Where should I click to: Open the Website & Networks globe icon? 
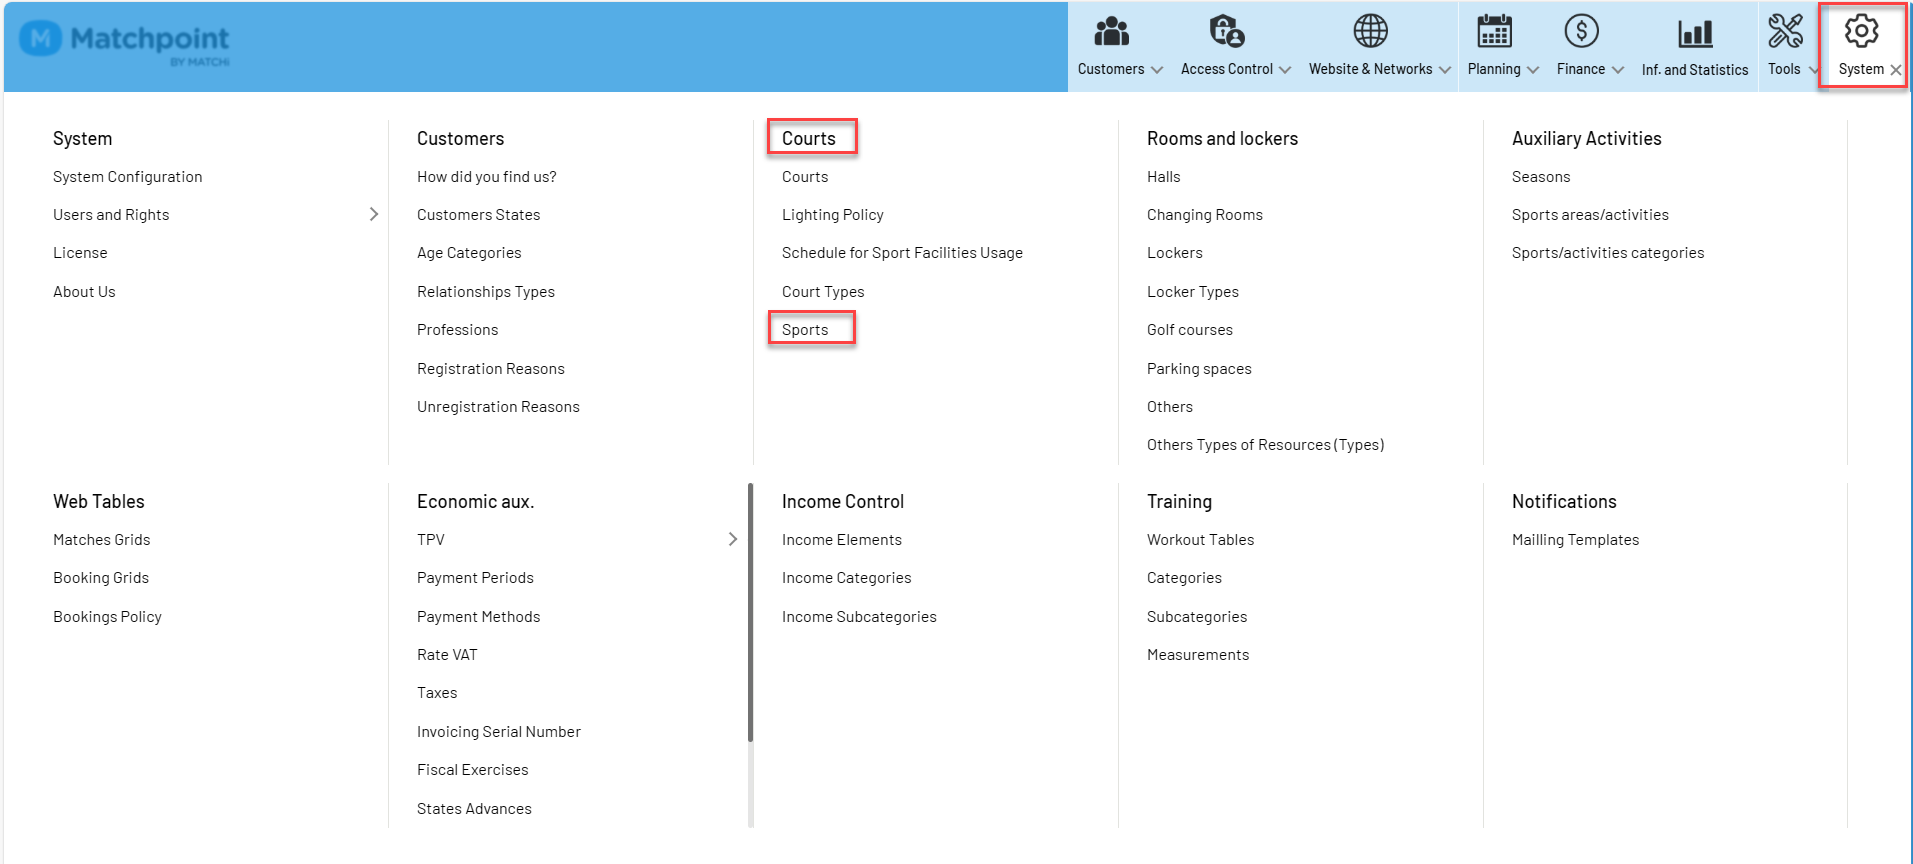coord(1370,31)
